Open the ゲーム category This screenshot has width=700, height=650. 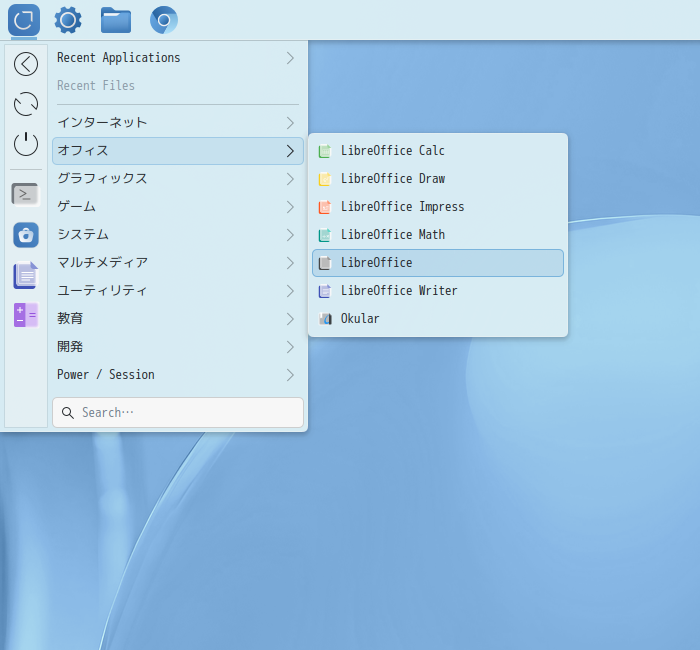point(178,207)
